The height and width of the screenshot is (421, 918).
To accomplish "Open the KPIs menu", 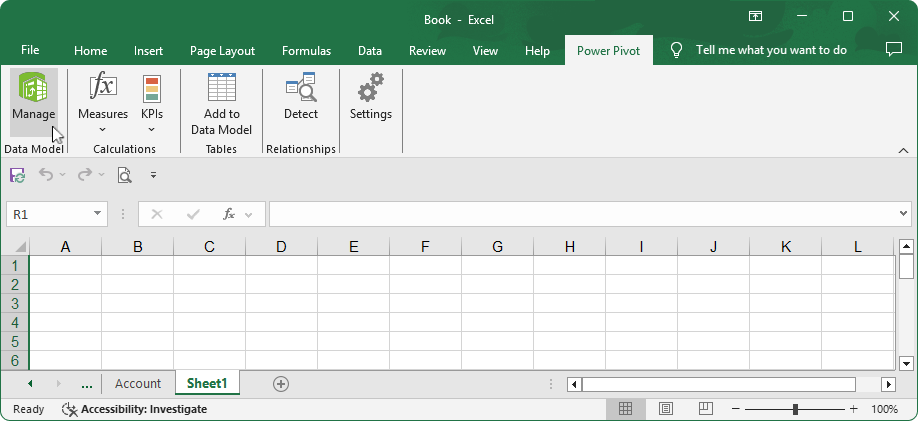I will click(152, 101).
